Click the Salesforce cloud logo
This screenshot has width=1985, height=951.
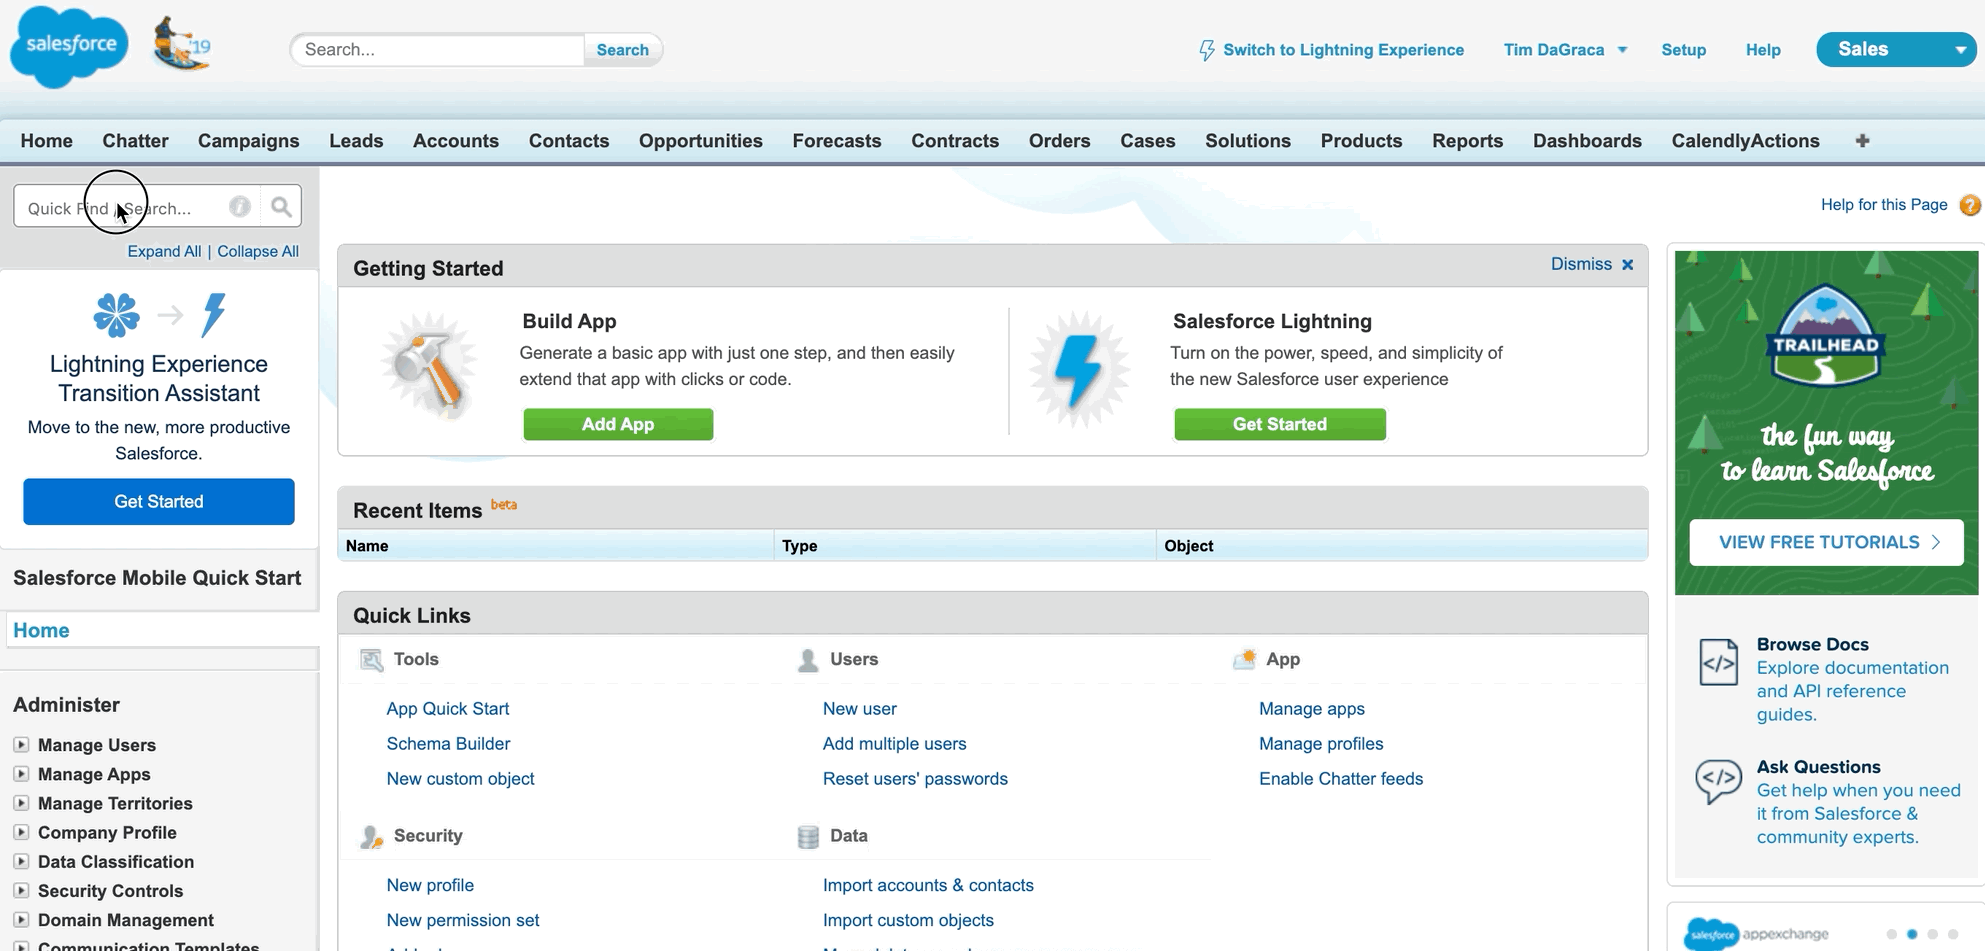pos(67,46)
